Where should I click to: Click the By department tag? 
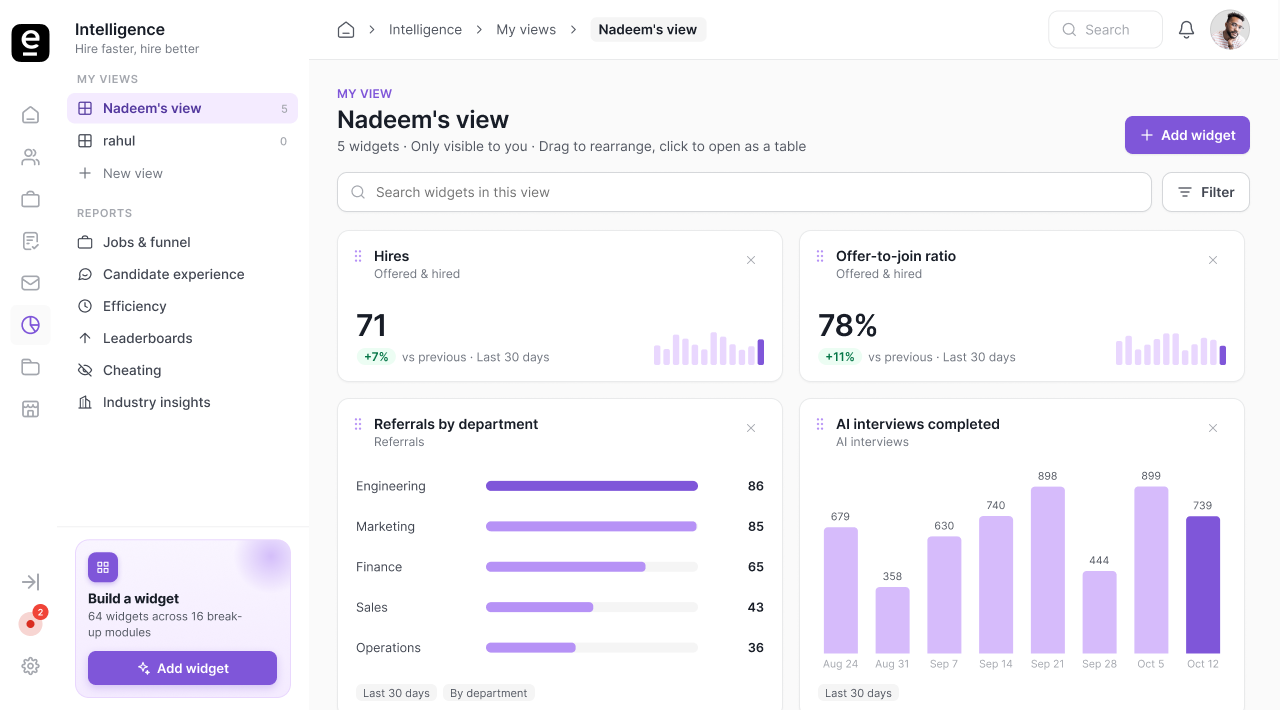click(489, 693)
